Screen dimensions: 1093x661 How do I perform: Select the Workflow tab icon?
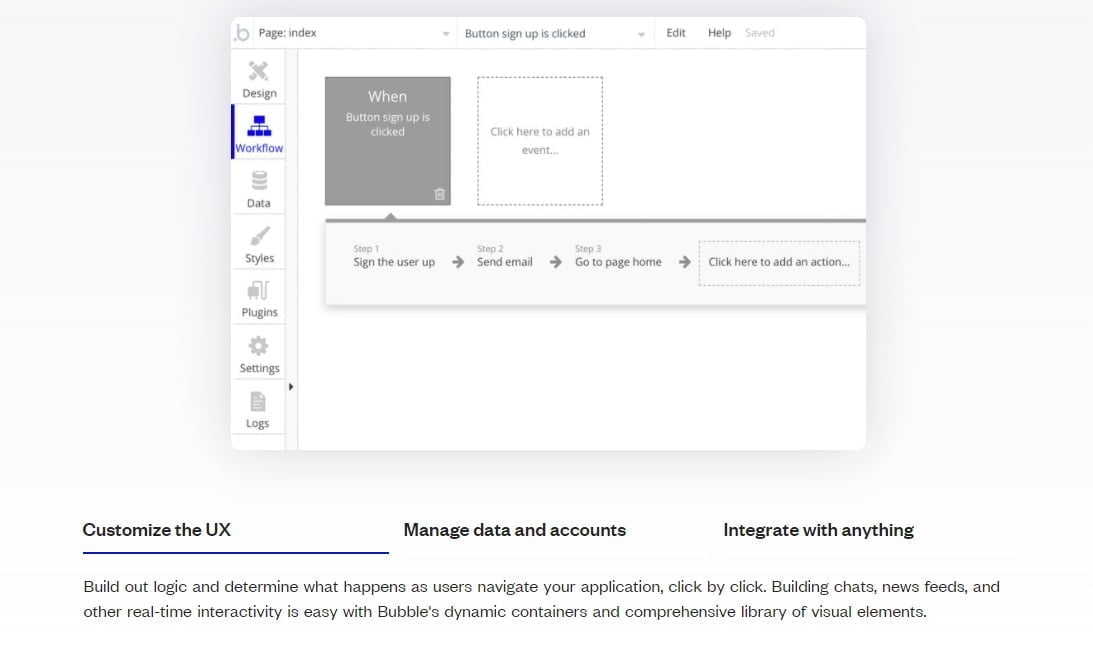[x=258, y=132]
